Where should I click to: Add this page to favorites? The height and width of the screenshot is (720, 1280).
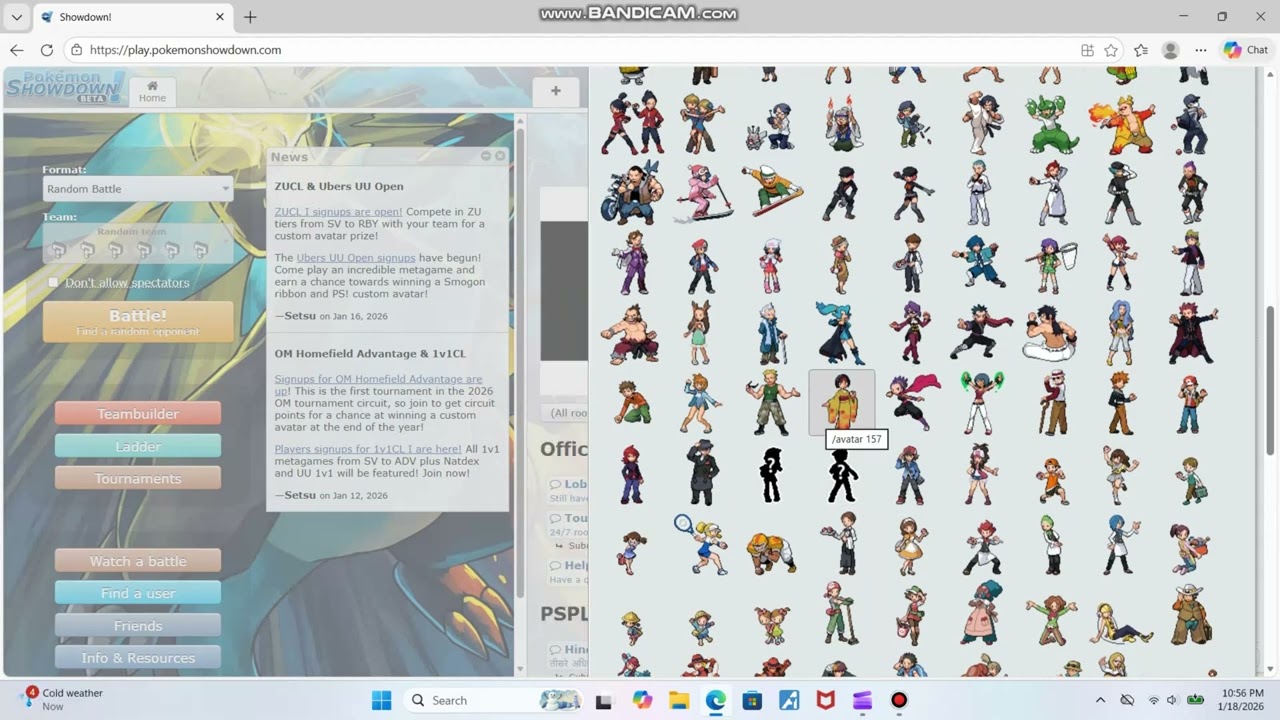pos(1111,50)
